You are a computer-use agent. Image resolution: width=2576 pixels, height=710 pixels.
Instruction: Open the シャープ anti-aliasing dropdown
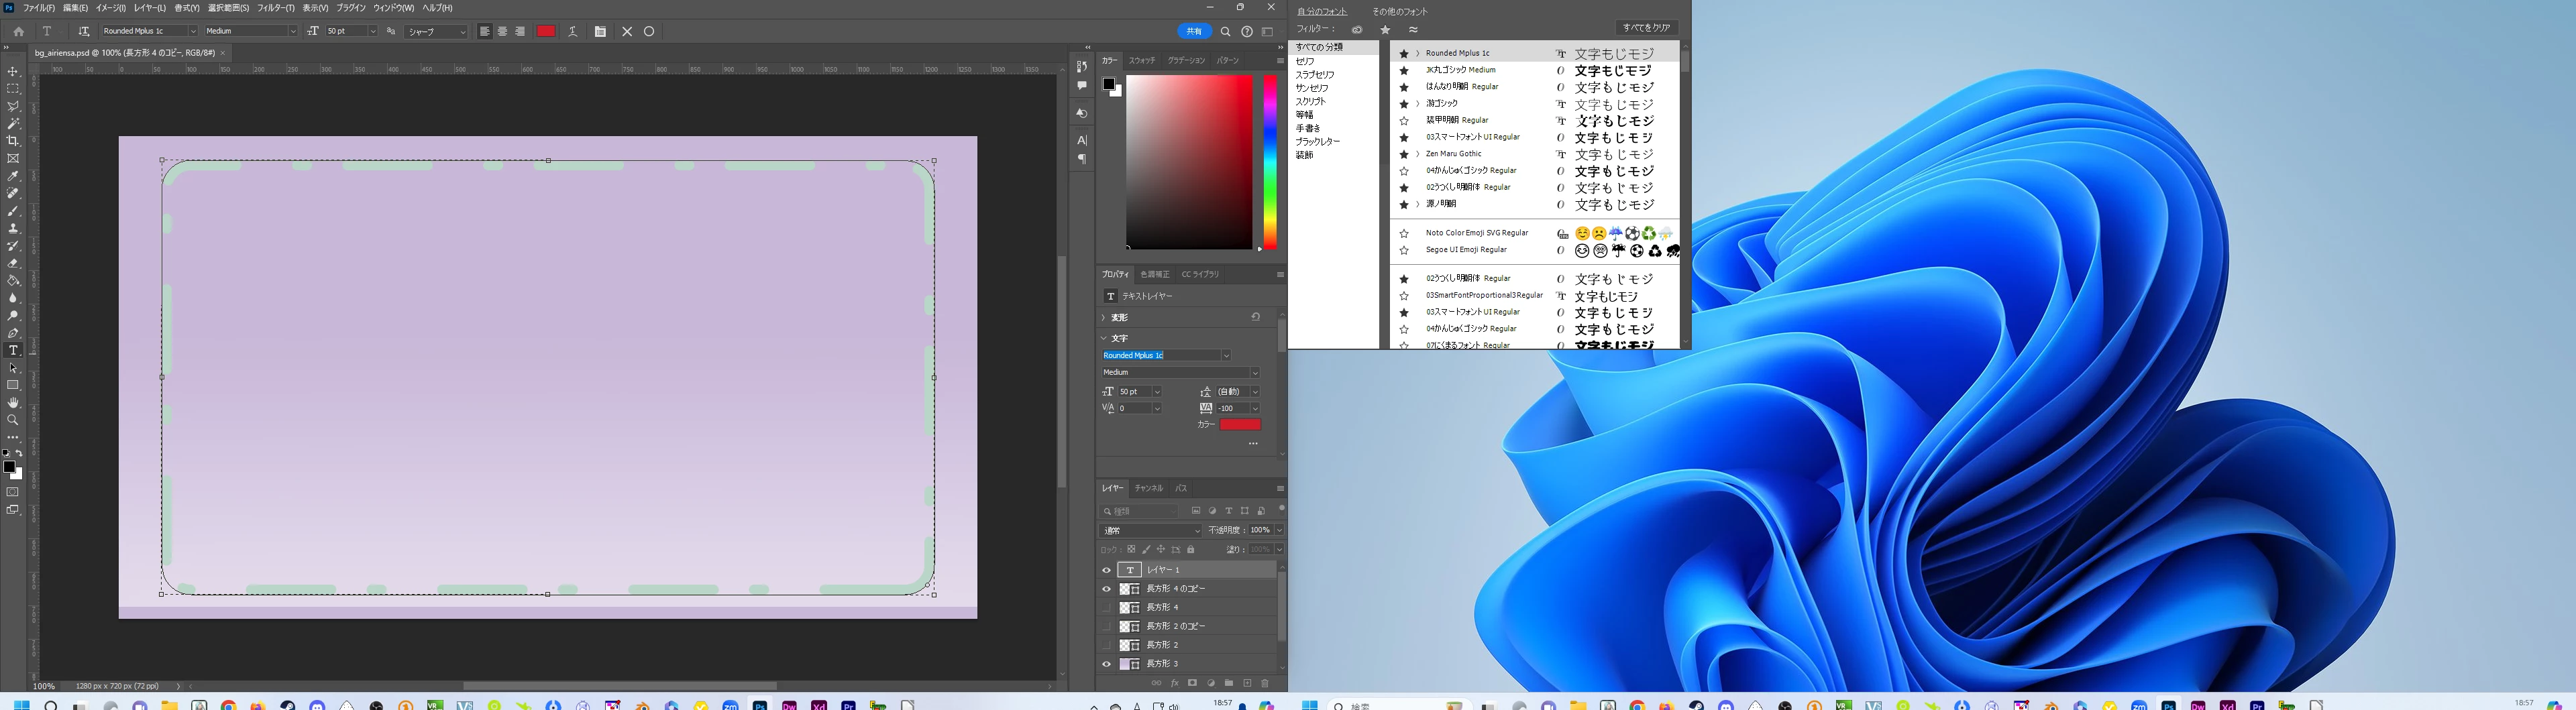click(436, 31)
